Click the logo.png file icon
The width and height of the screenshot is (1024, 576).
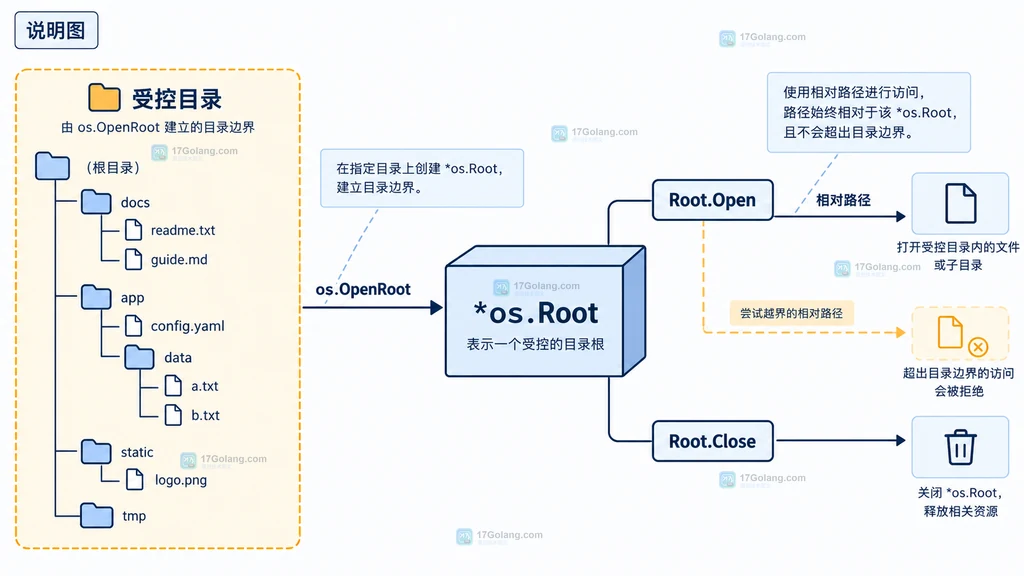pyautogui.click(x=135, y=479)
